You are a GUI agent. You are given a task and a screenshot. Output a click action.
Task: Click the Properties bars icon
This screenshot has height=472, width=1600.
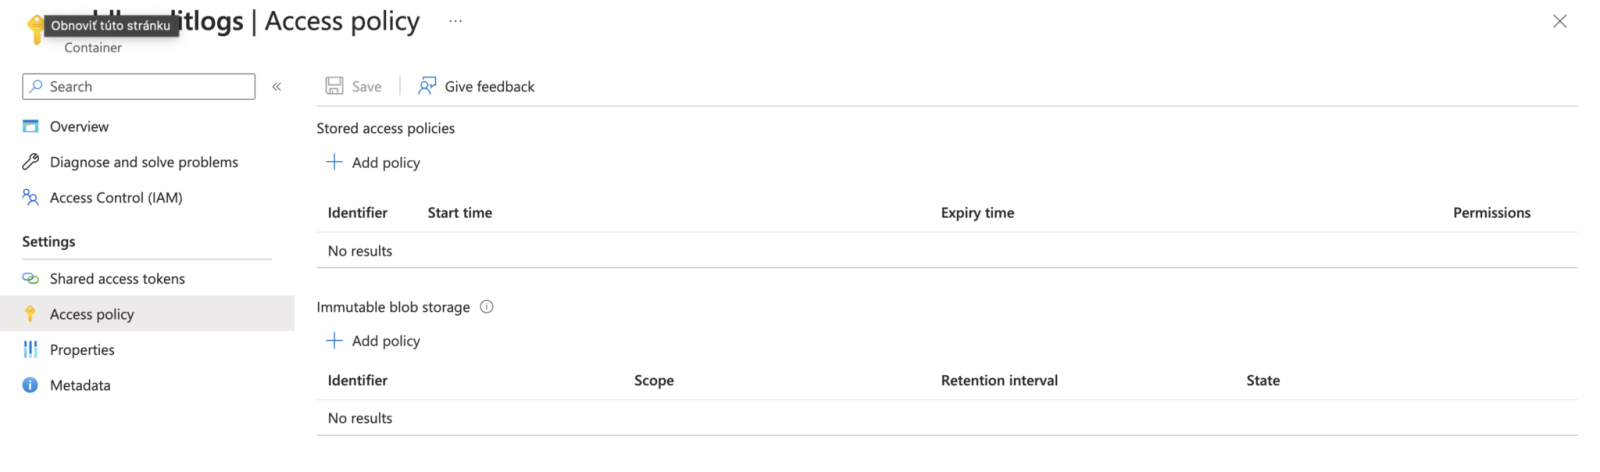point(31,350)
